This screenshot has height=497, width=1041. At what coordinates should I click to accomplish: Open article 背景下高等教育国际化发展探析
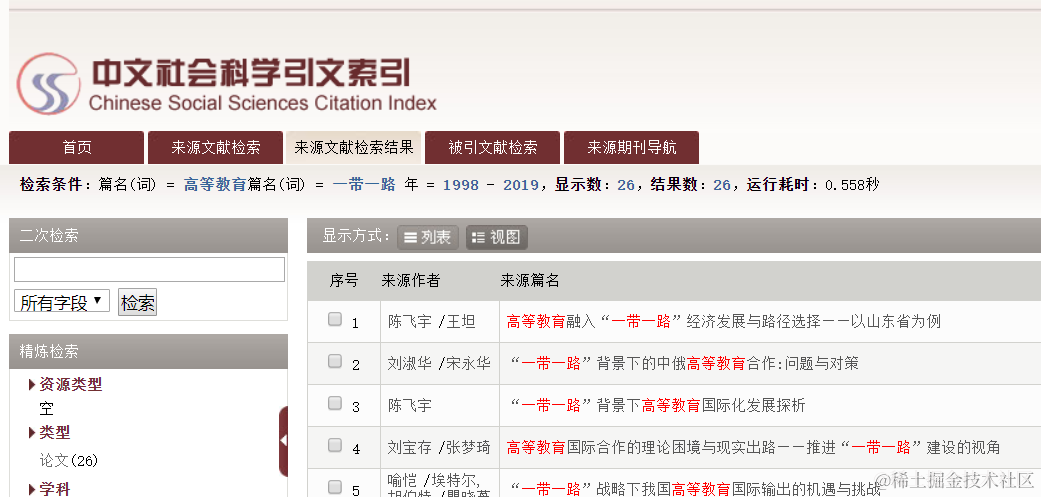(x=657, y=405)
